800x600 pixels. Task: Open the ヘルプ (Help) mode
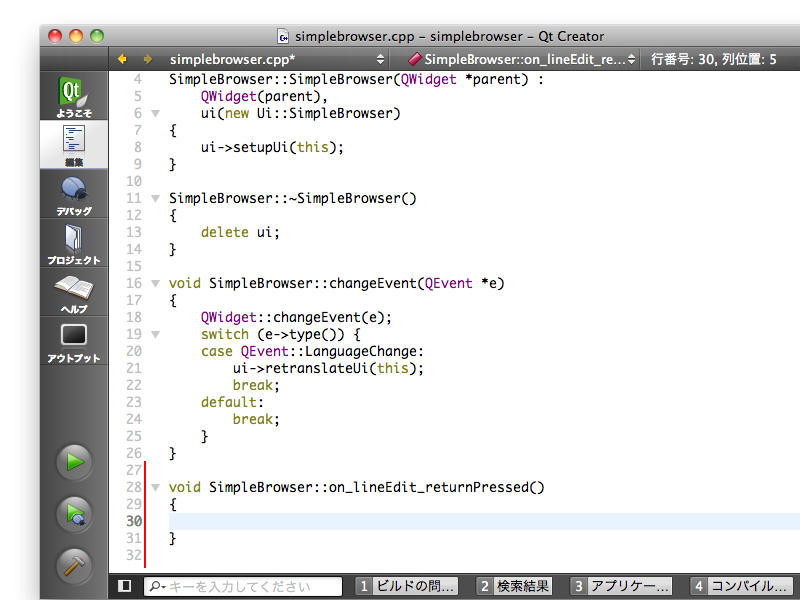coord(74,293)
